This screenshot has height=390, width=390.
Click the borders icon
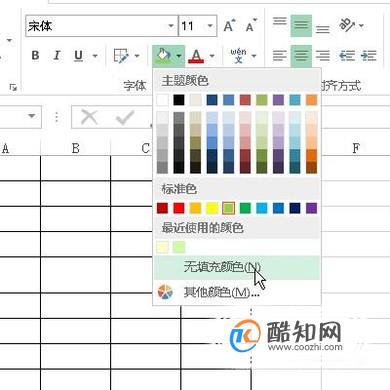pos(121,55)
